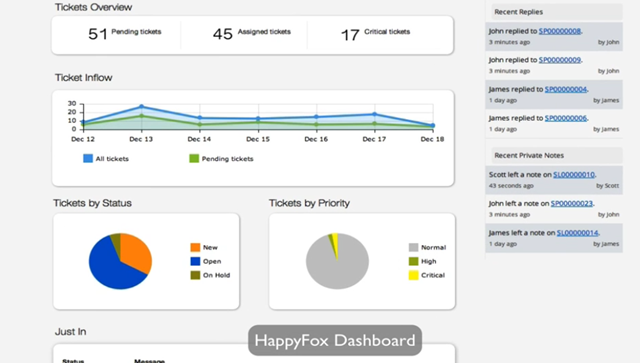Screen dimensions: 640x363
Task: Open note link SP00000023 from John
Action: pyautogui.click(x=571, y=203)
